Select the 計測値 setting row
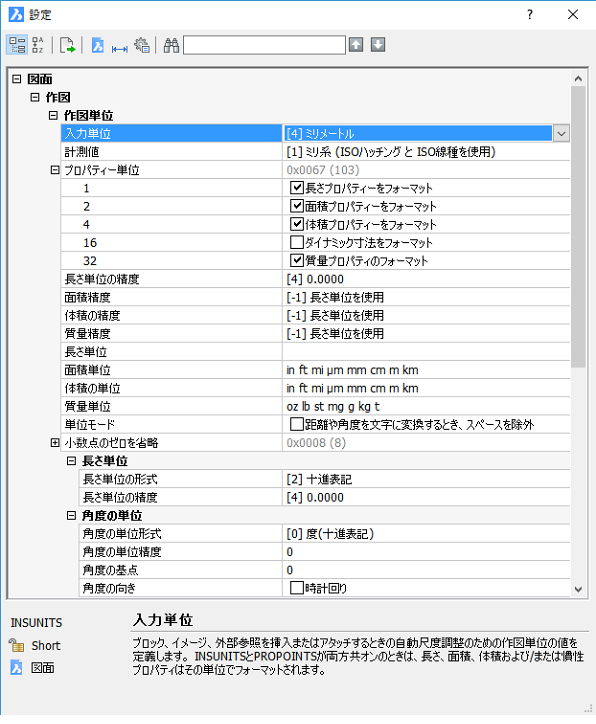The width and height of the screenshot is (596, 724). (316, 151)
